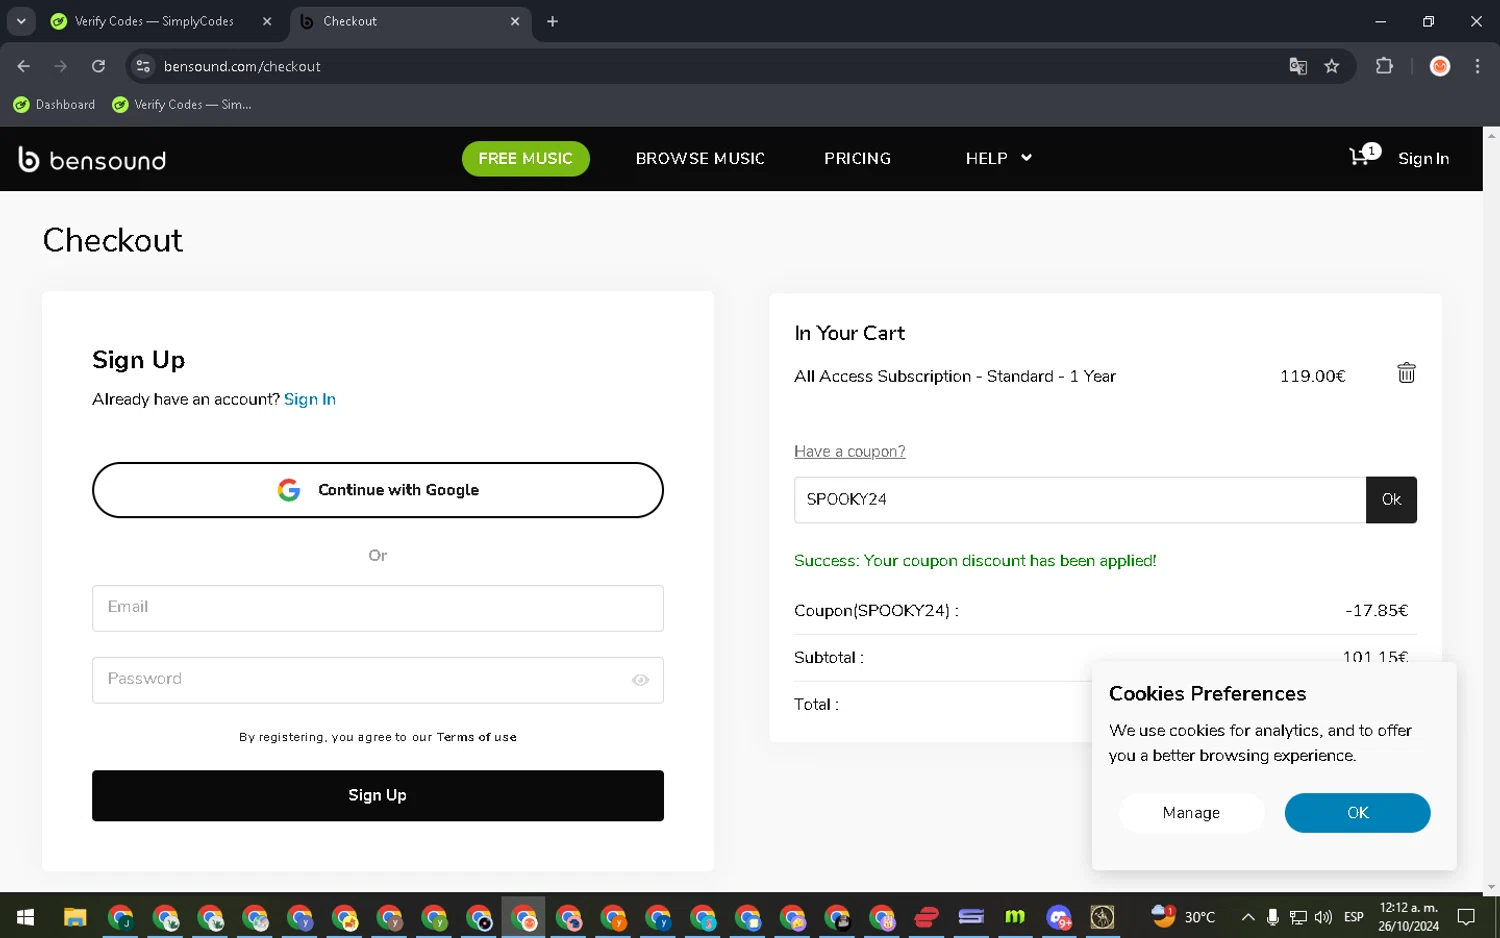This screenshot has width=1500, height=938.
Task: Show hidden system tray icons
Action: point(1248,917)
